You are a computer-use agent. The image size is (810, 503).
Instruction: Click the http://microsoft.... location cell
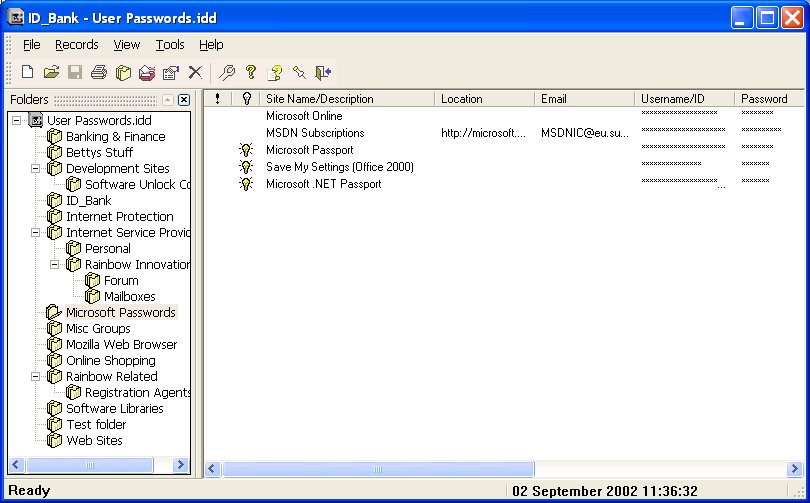point(483,133)
